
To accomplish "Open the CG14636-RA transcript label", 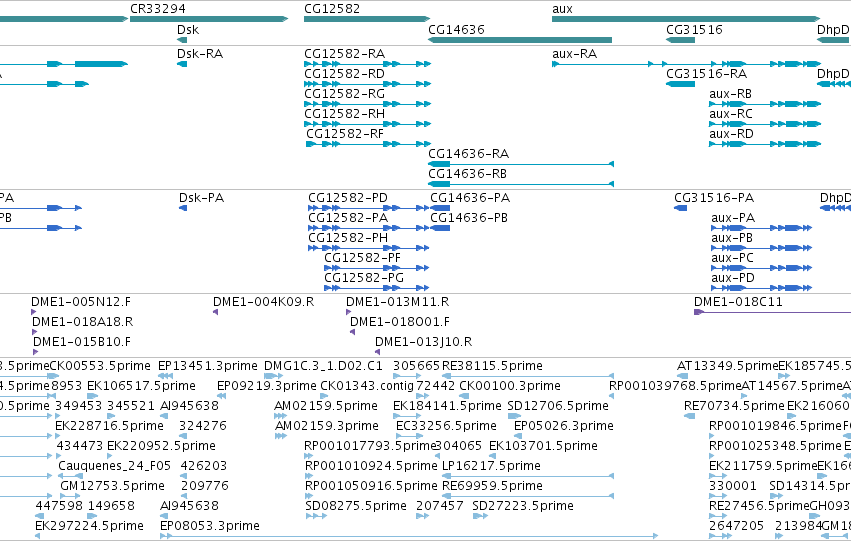I will (x=468, y=154).
